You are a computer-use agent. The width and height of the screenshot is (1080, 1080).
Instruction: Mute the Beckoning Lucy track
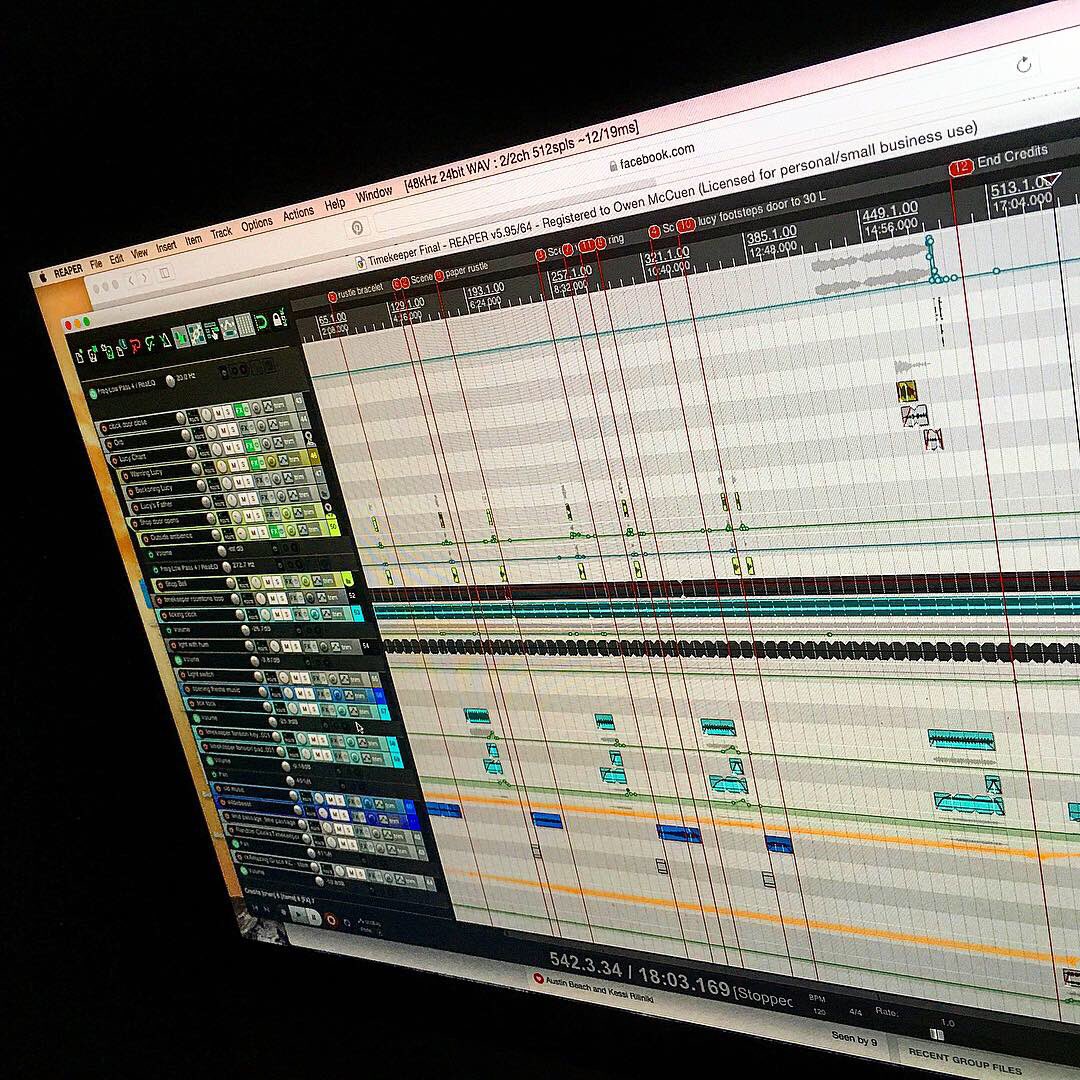coord(238,481)
